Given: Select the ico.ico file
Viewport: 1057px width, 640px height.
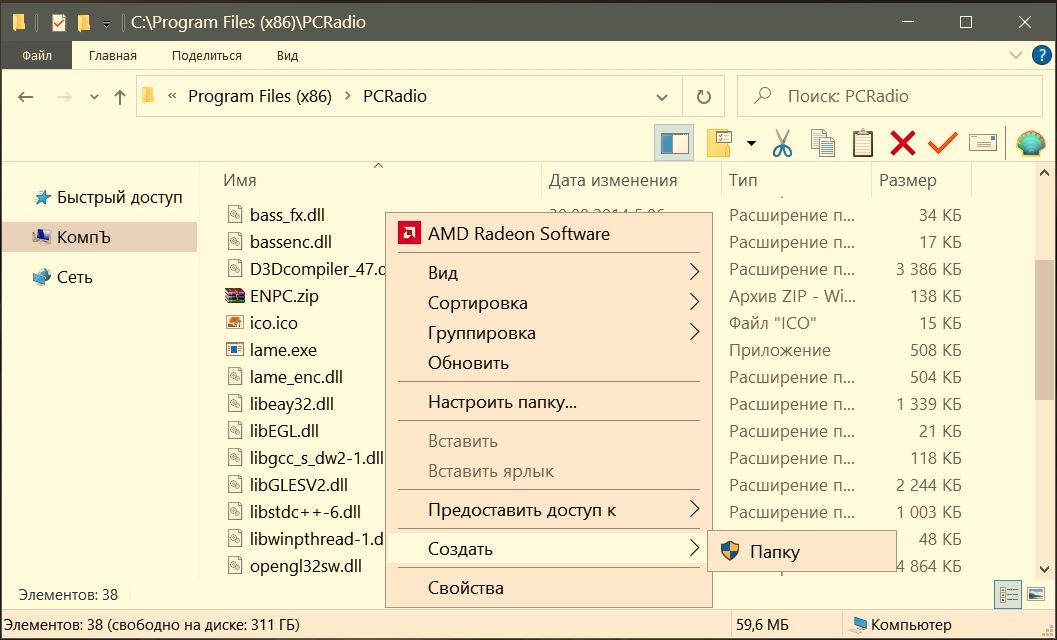Looking at the screenshot, I should pyautogui.click(x=274, y=323).
